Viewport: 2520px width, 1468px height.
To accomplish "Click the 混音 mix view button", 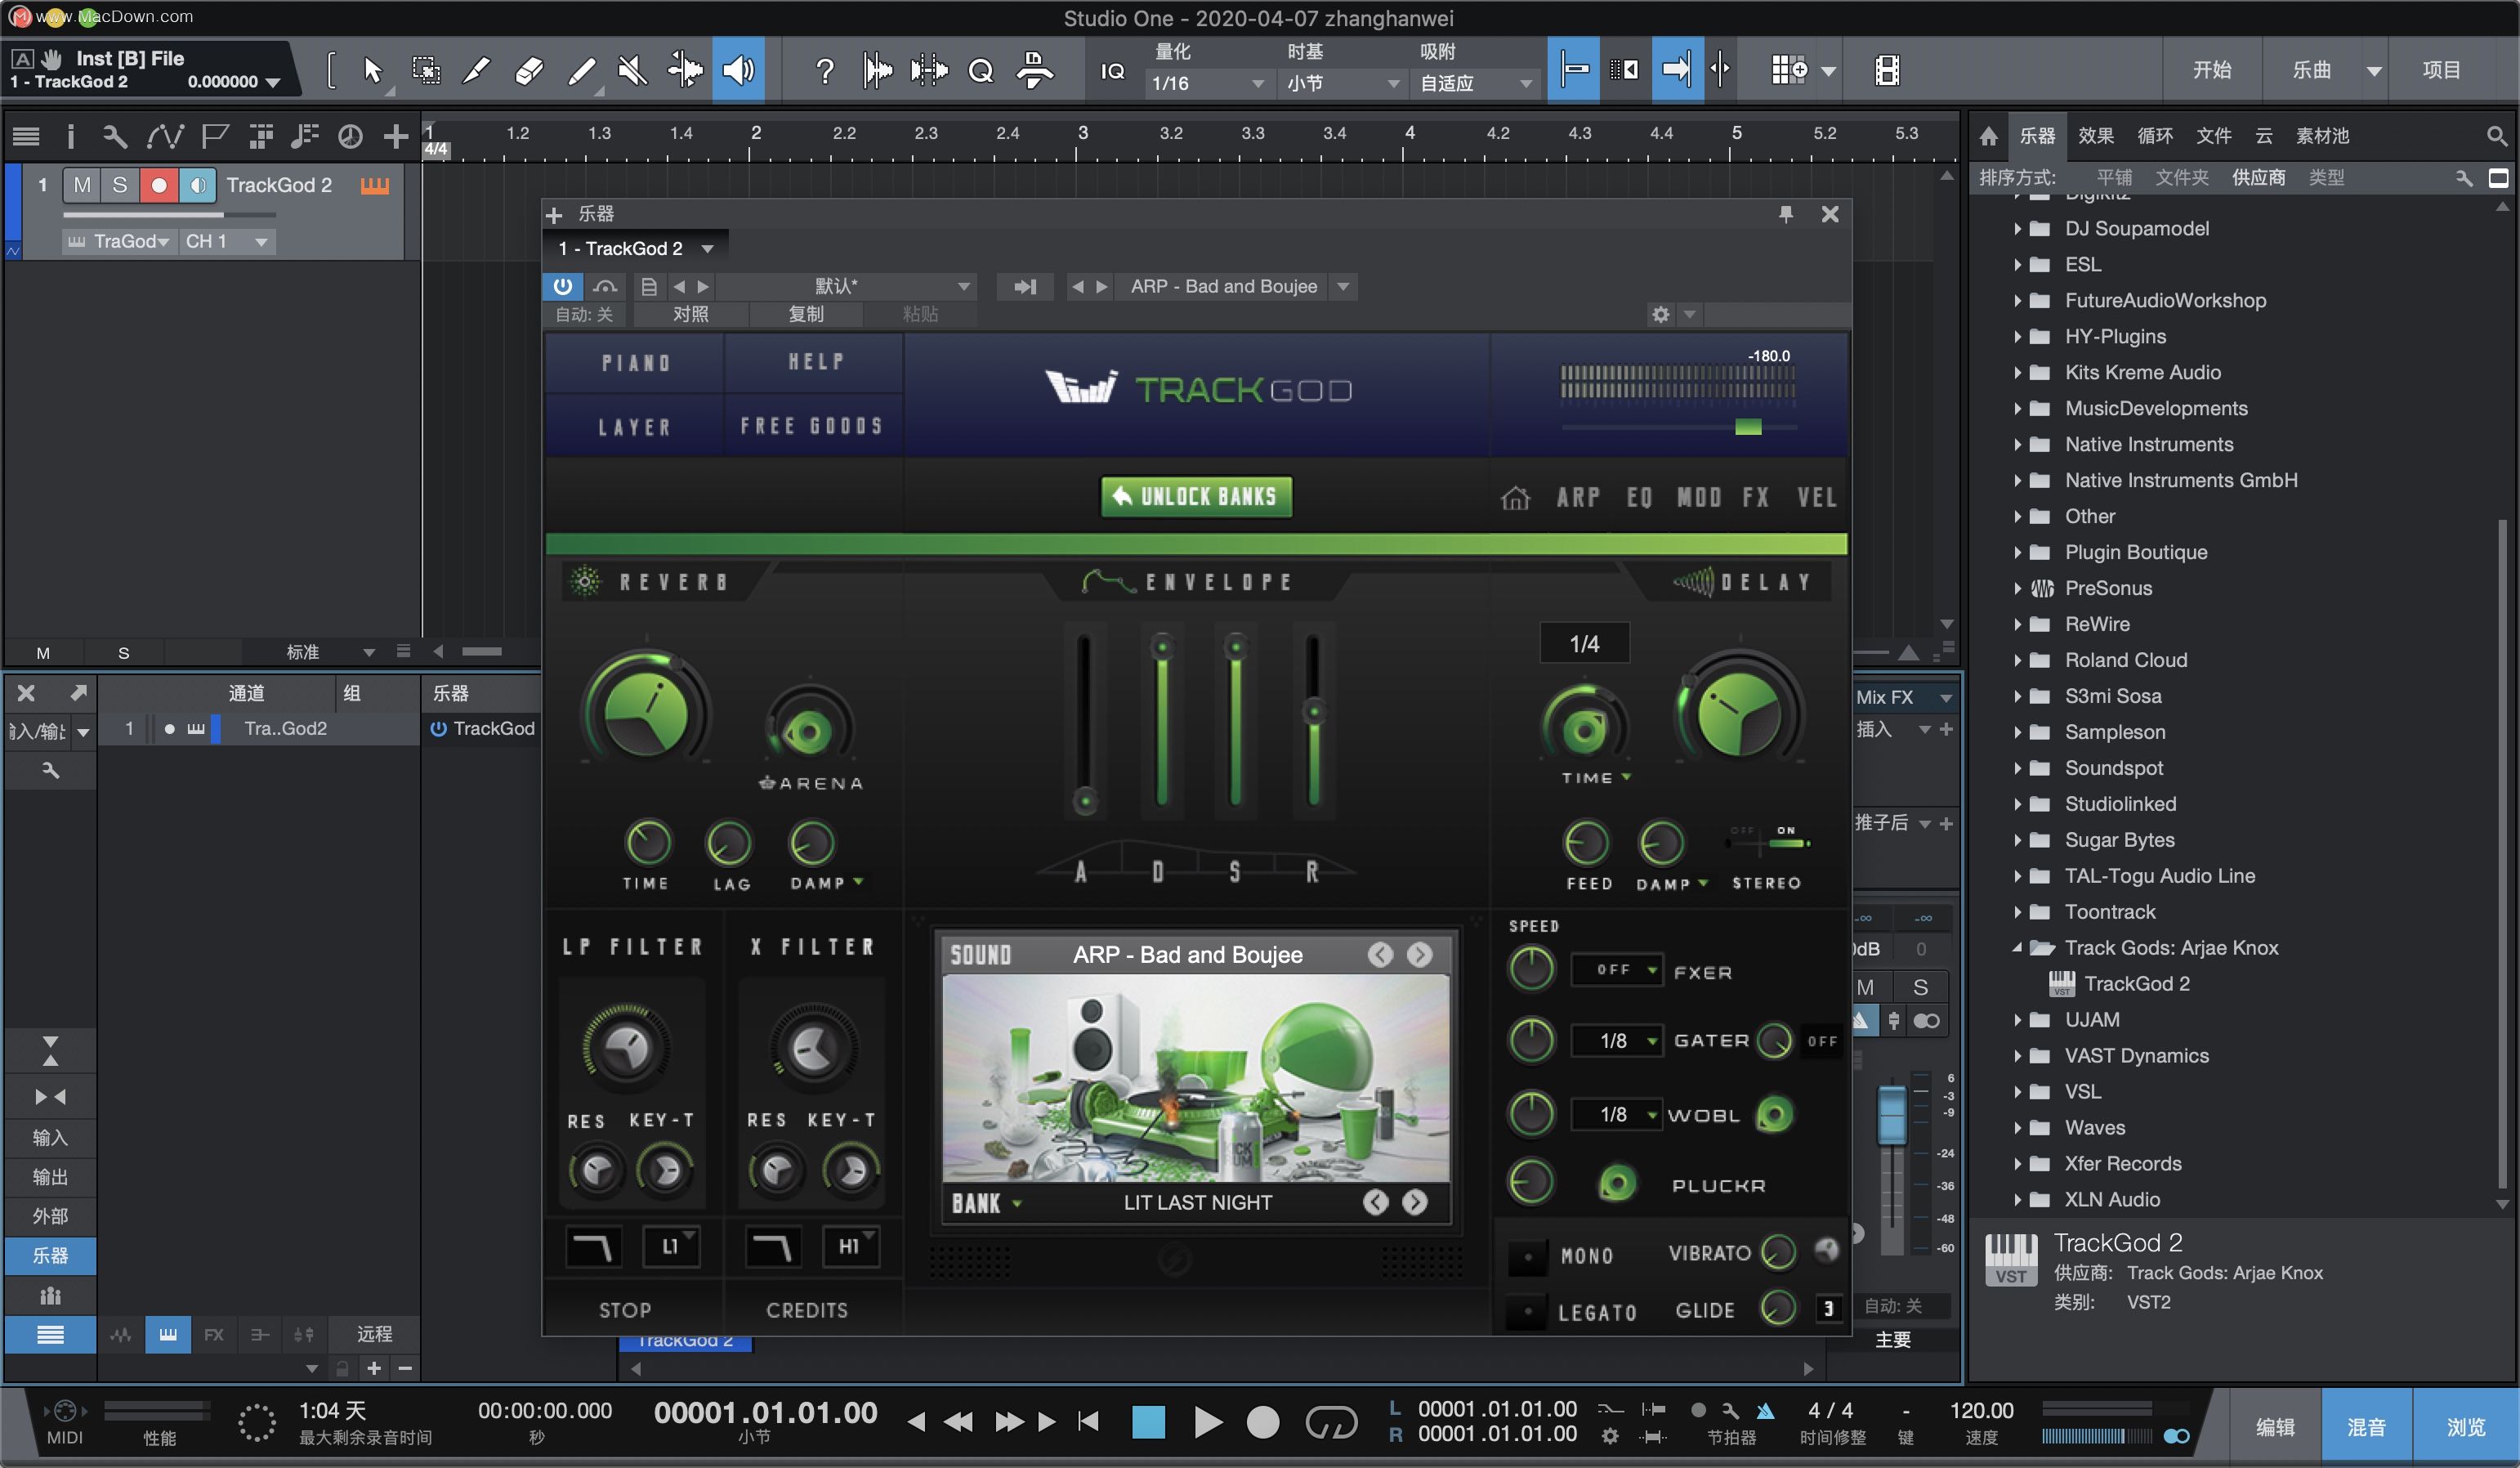I will 2366,1427.
